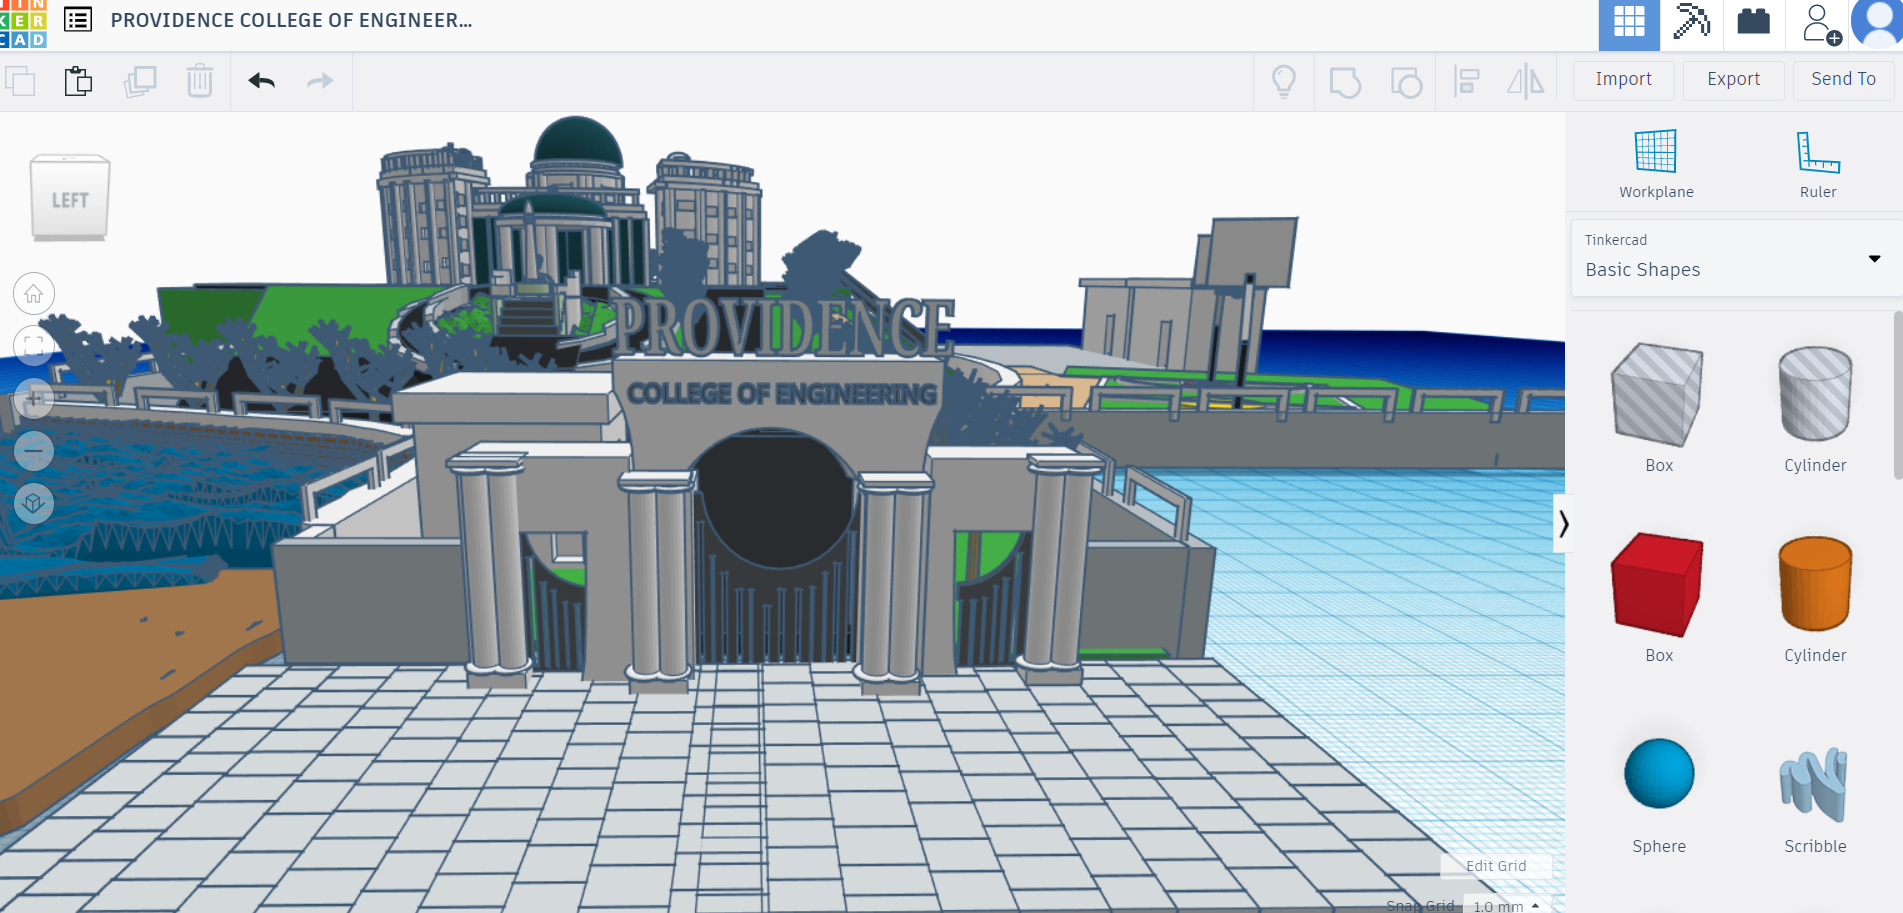Open the Basic Shapes category dropdown
This screenshot has height=913, width=1903.
pyautogui.click(x=1736, y=258)
